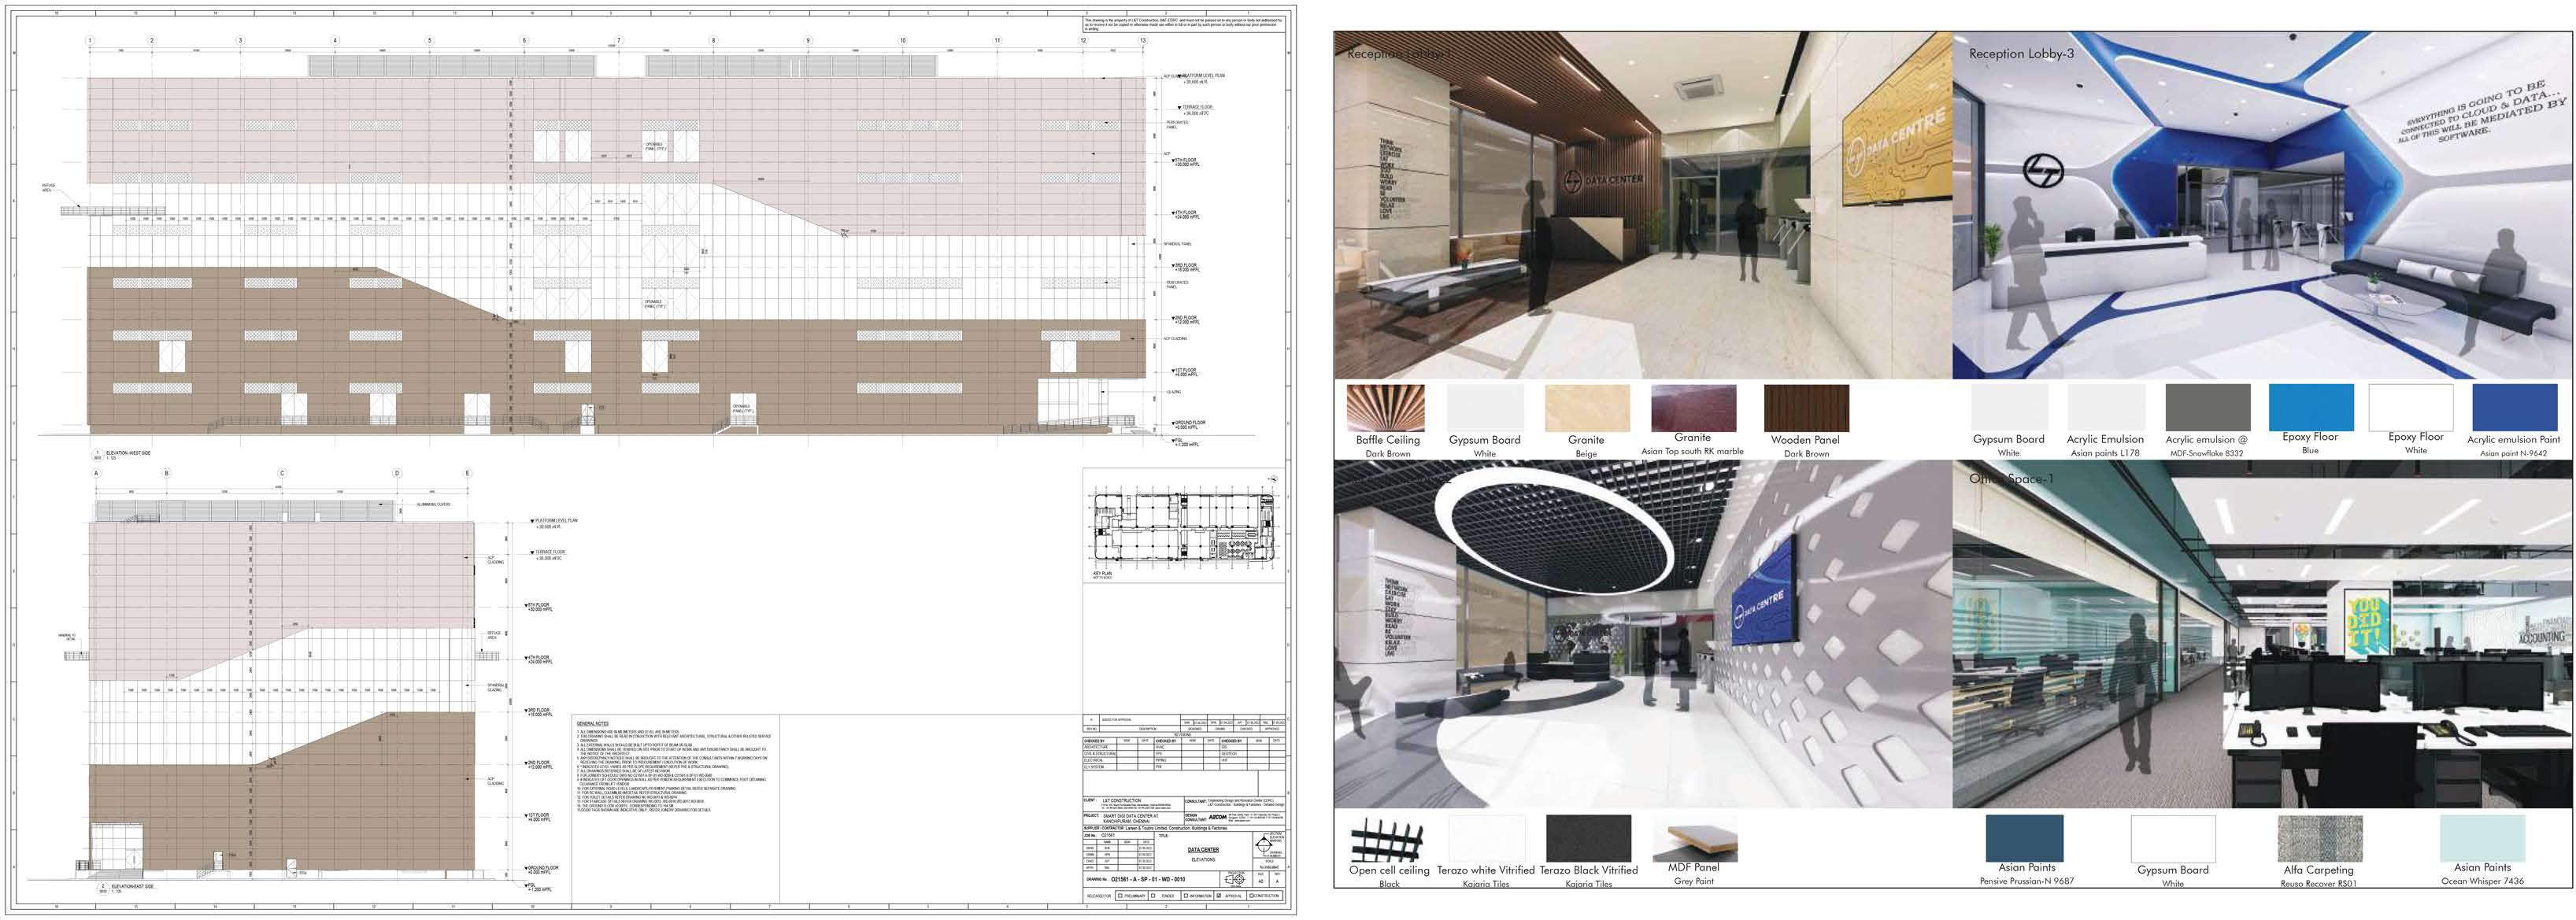Click the AECOM logo in title block

1218,818
